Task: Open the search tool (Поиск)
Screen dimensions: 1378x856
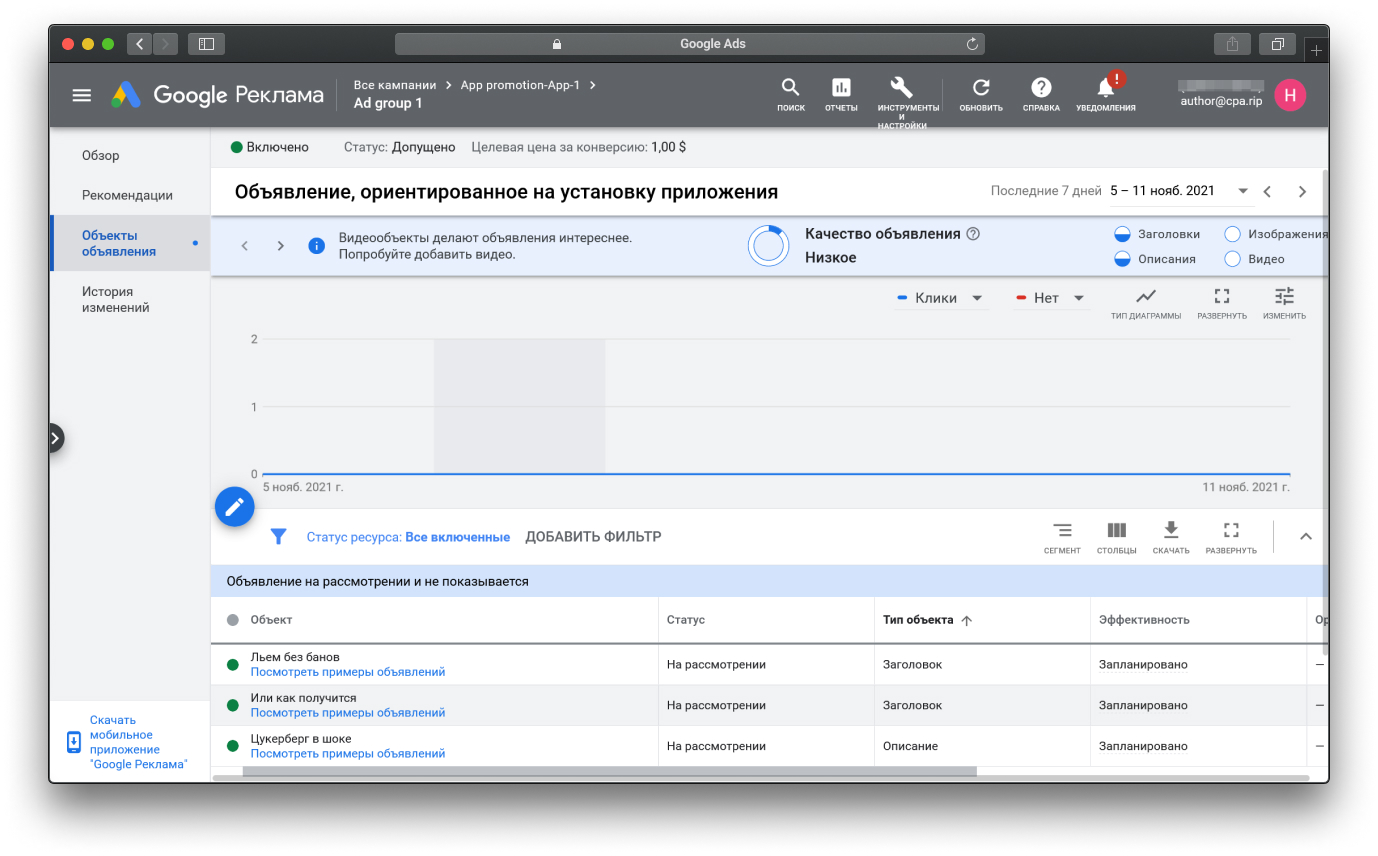Action: 790,95
